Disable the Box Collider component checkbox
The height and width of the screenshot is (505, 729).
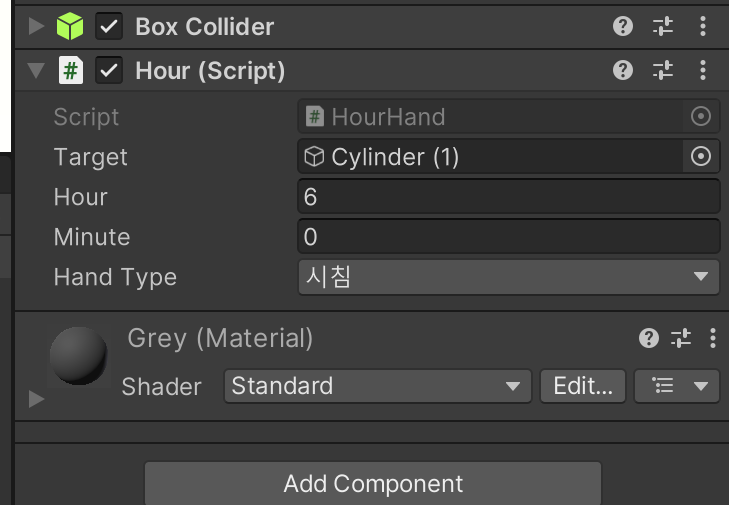pos(108,26)
